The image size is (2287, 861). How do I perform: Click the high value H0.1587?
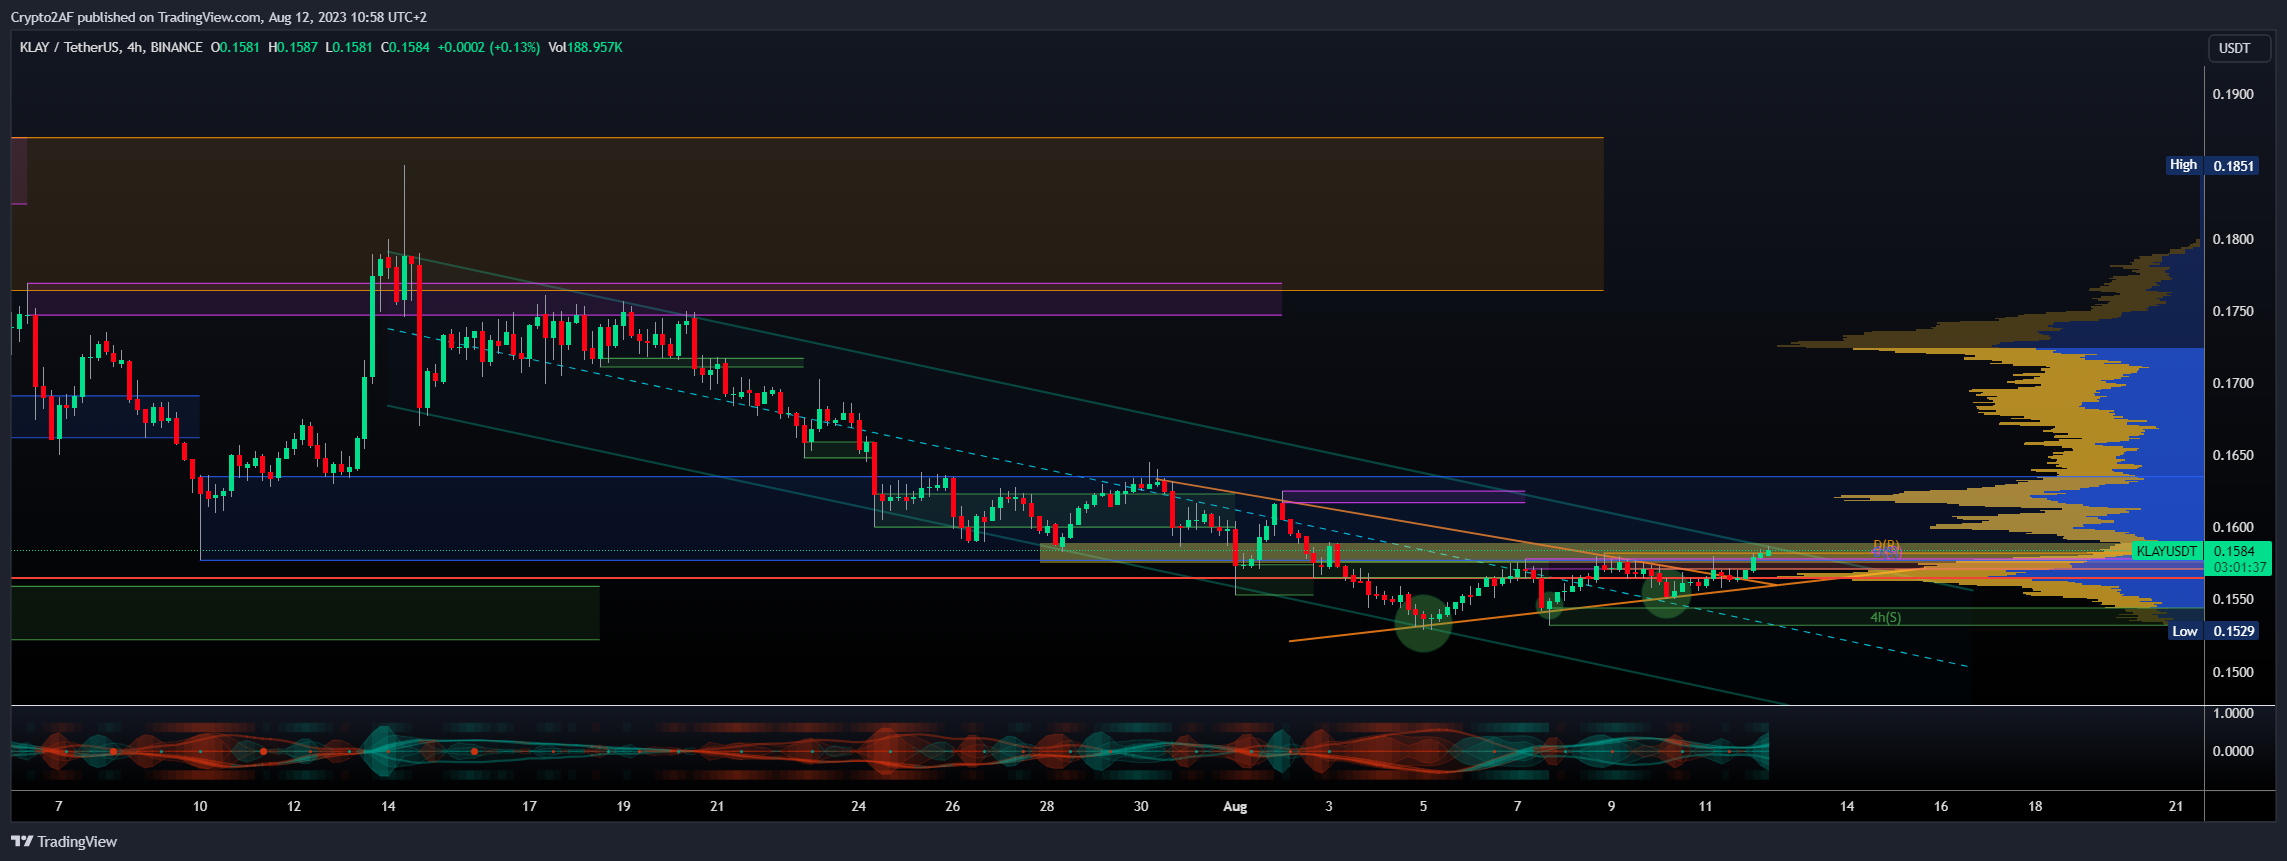[293, 47]
